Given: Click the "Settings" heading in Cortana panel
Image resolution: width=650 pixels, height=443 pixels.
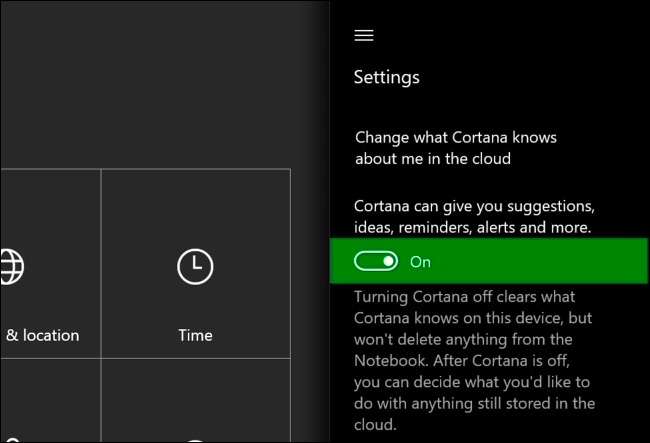Looking at the screenshot, I should click(x=387, y=77).
